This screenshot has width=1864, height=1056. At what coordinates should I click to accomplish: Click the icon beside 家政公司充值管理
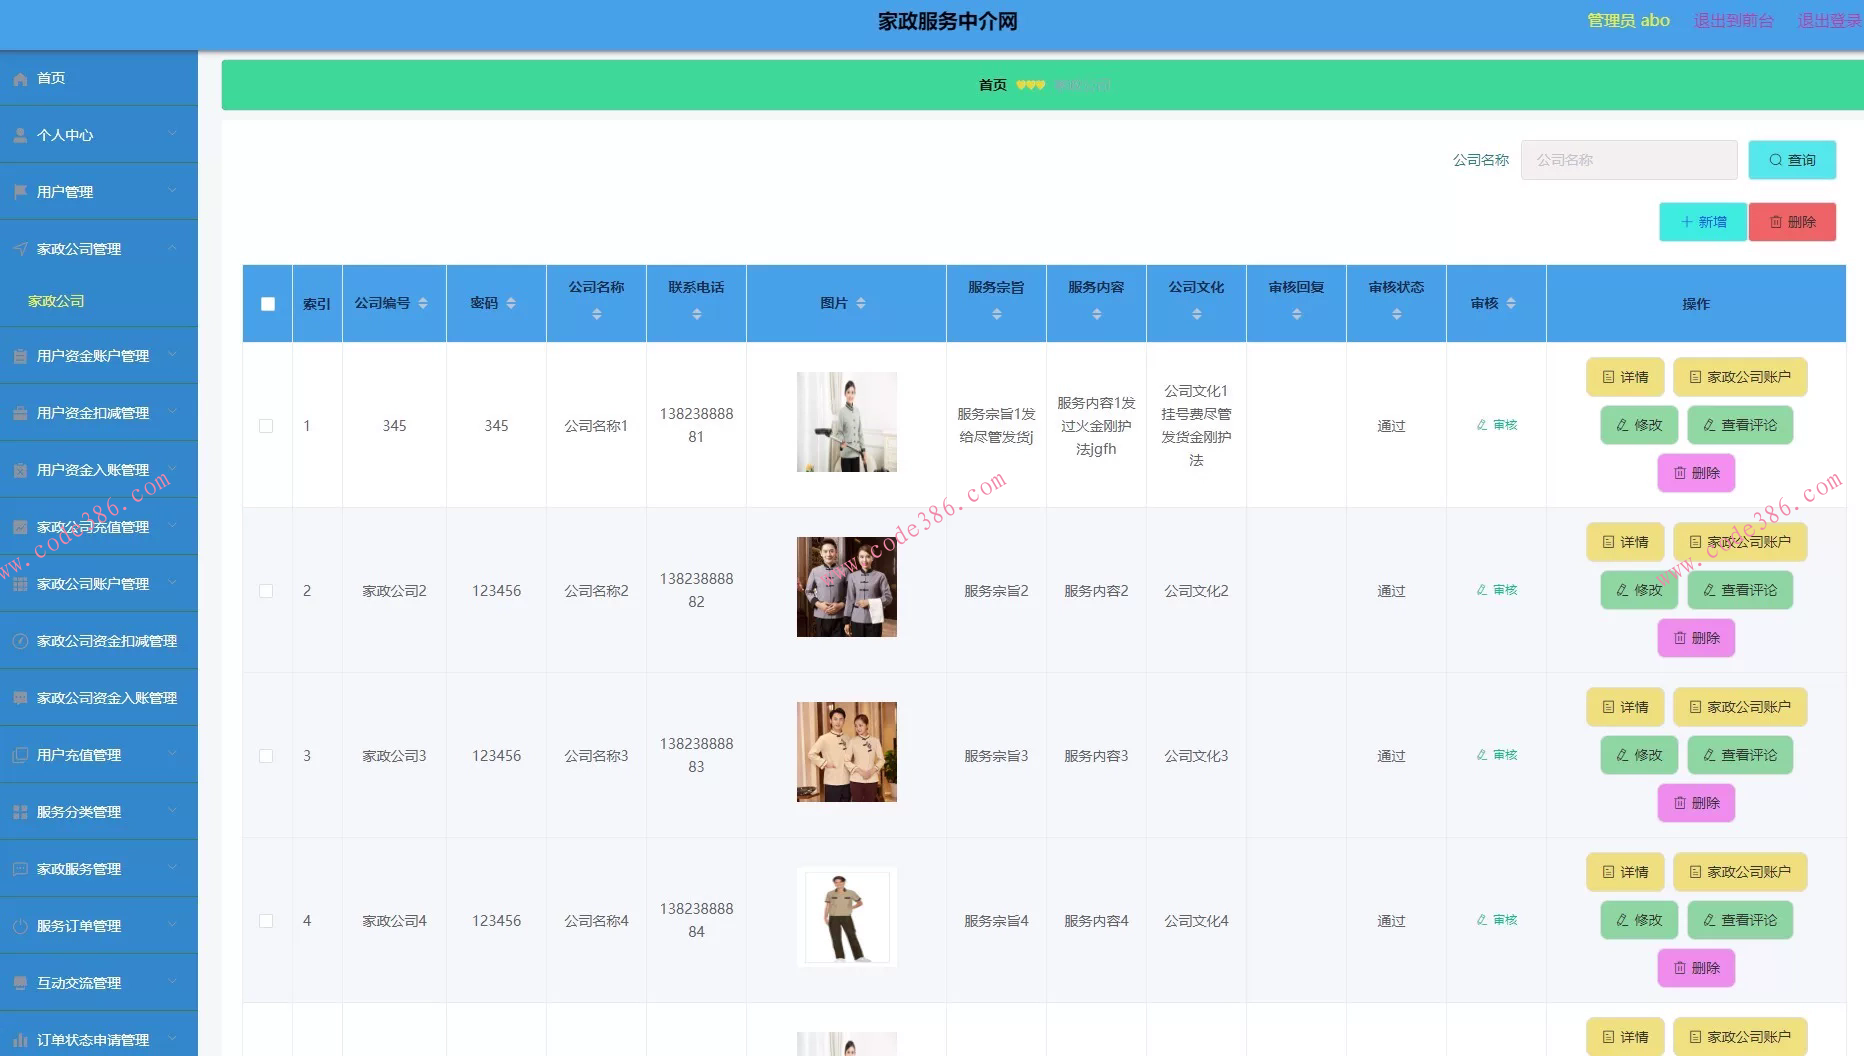20,527
